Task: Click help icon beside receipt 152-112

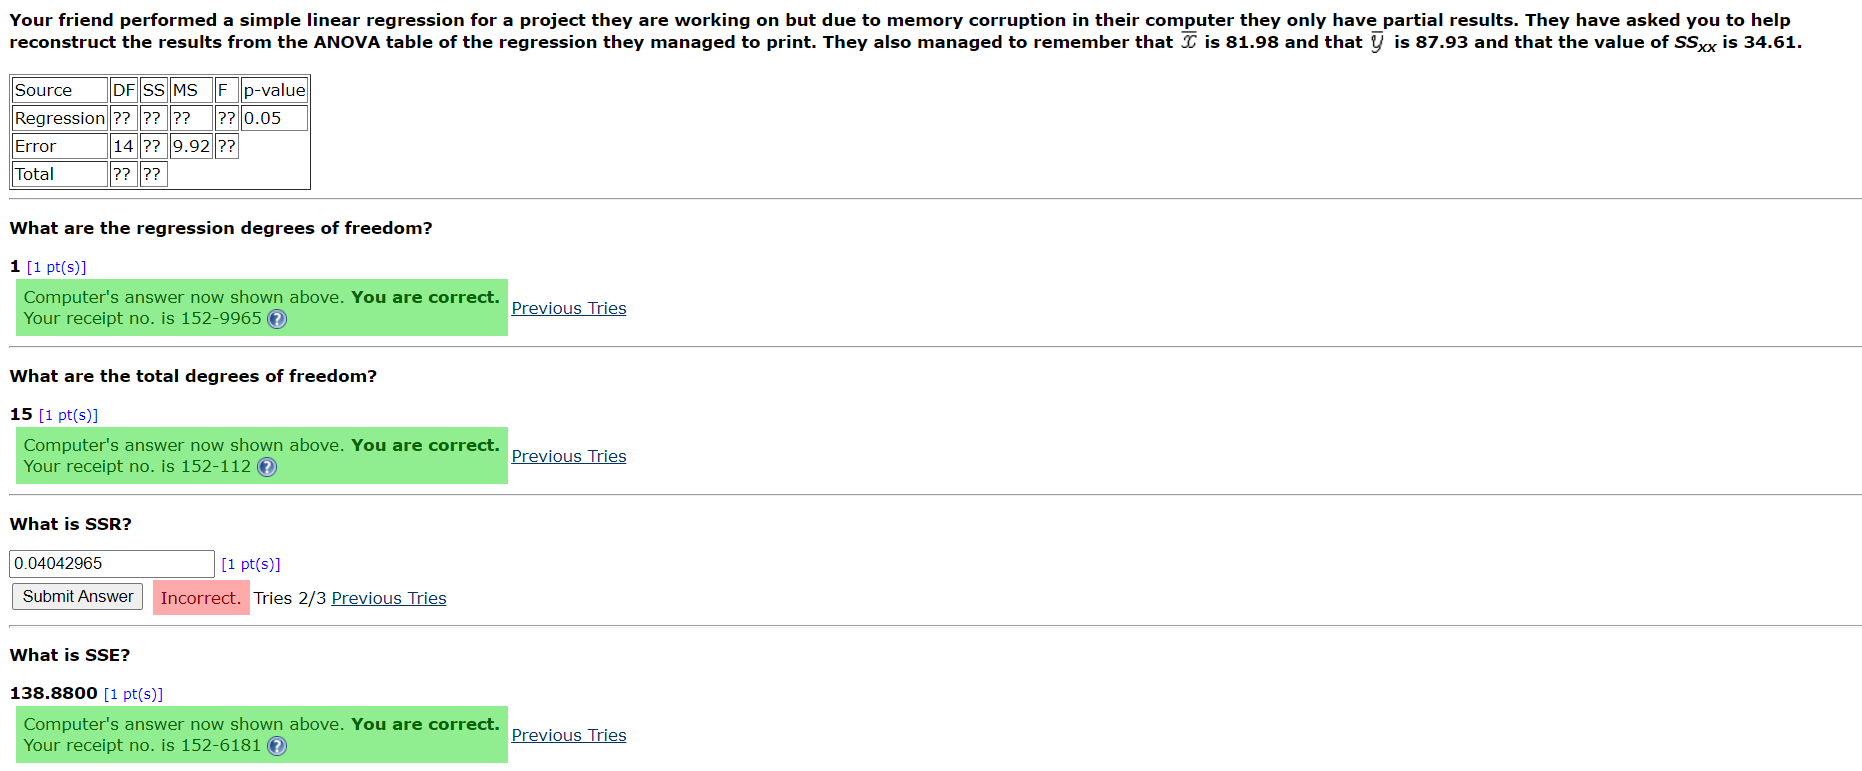Action: click(267, 467)
